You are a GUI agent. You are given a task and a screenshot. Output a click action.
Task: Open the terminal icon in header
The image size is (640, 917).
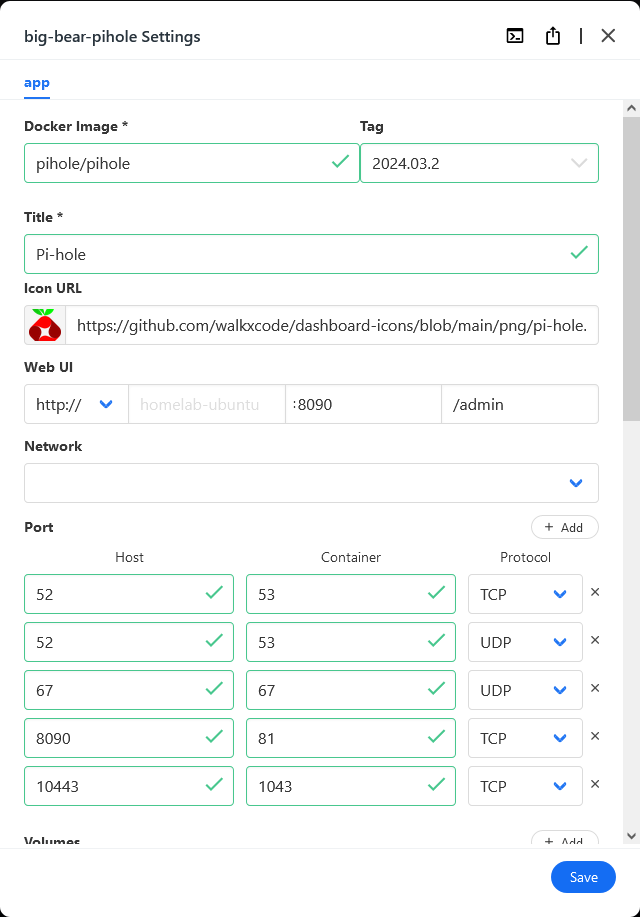point(515,36)
